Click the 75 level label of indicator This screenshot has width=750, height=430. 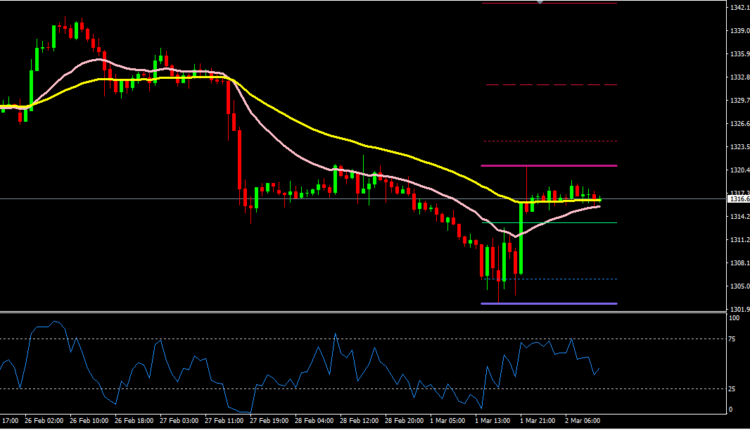(732, 340)
